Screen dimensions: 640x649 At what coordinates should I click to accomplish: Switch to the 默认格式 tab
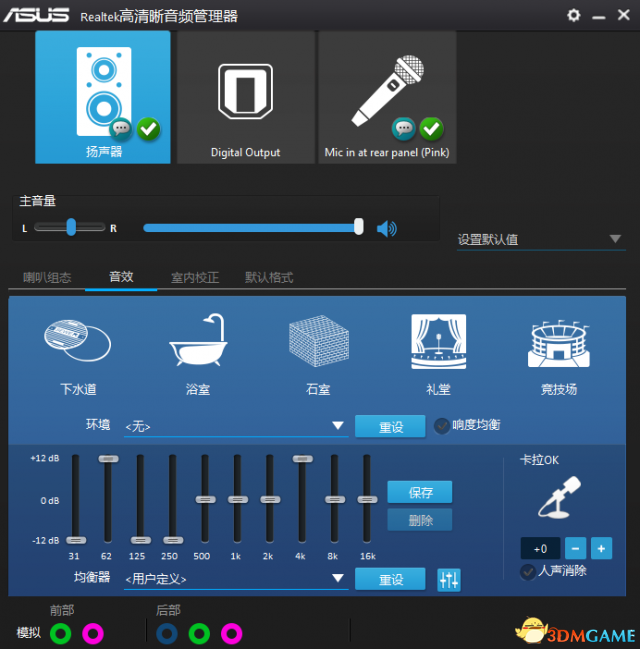coord(269,277)
